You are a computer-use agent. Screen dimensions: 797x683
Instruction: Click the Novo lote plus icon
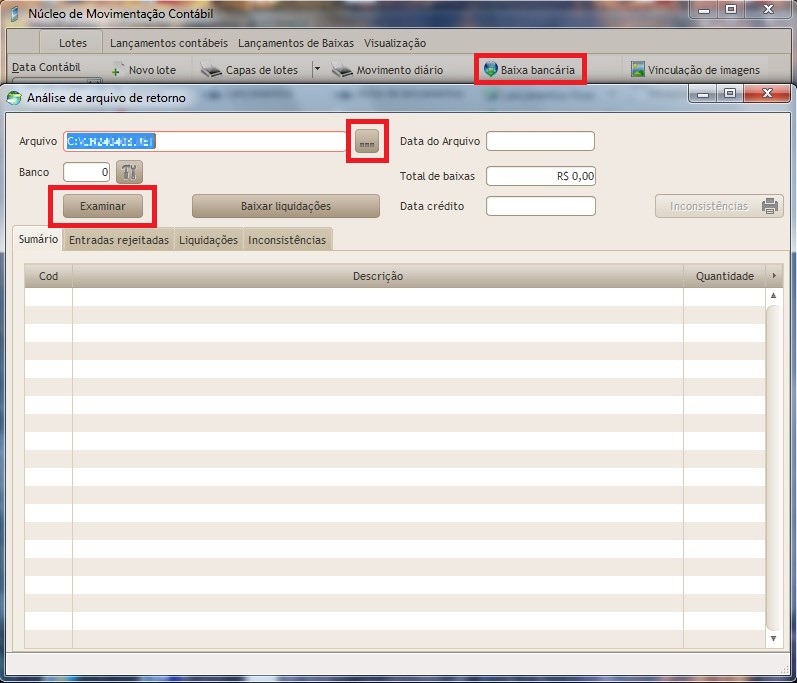coord(117,71)
